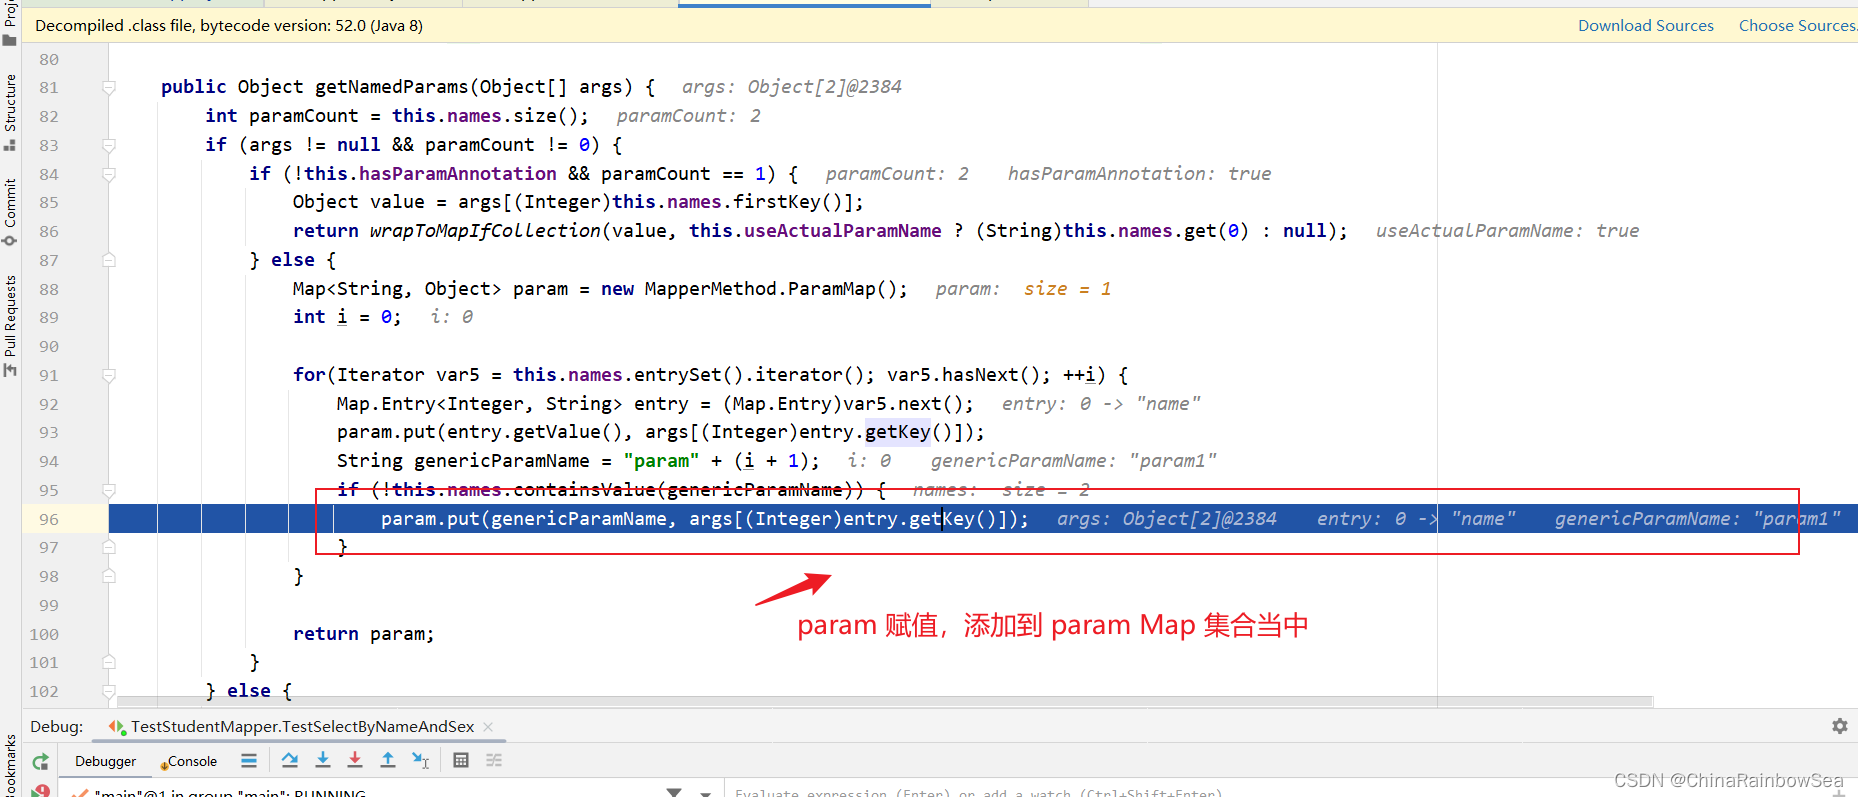Toggle the fold marker at line 102
The height and width of the screenshot is (797, 1858).
pos(109,692)
